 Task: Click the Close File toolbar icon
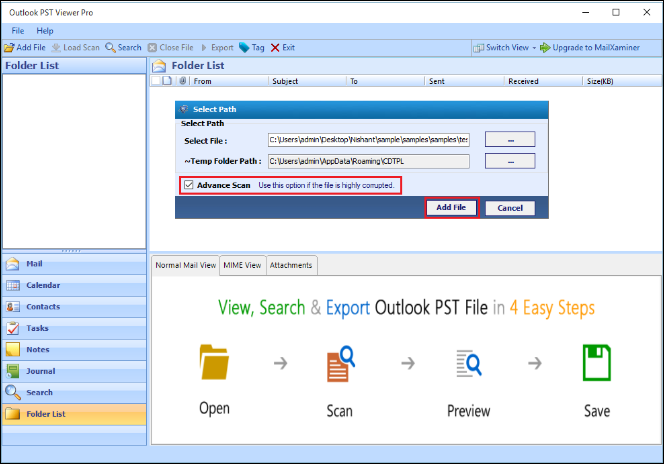[x=152, y=48]
